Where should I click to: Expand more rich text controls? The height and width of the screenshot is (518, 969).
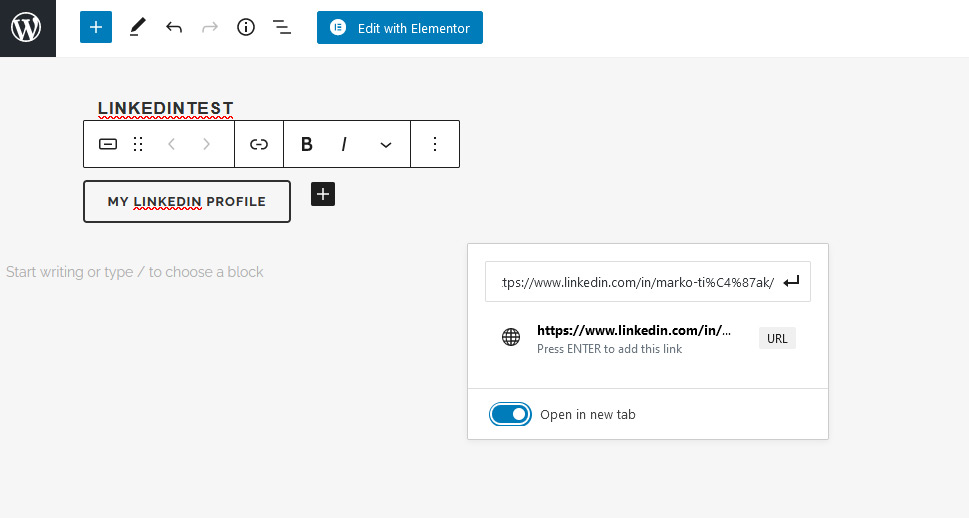tap(386, 145)
